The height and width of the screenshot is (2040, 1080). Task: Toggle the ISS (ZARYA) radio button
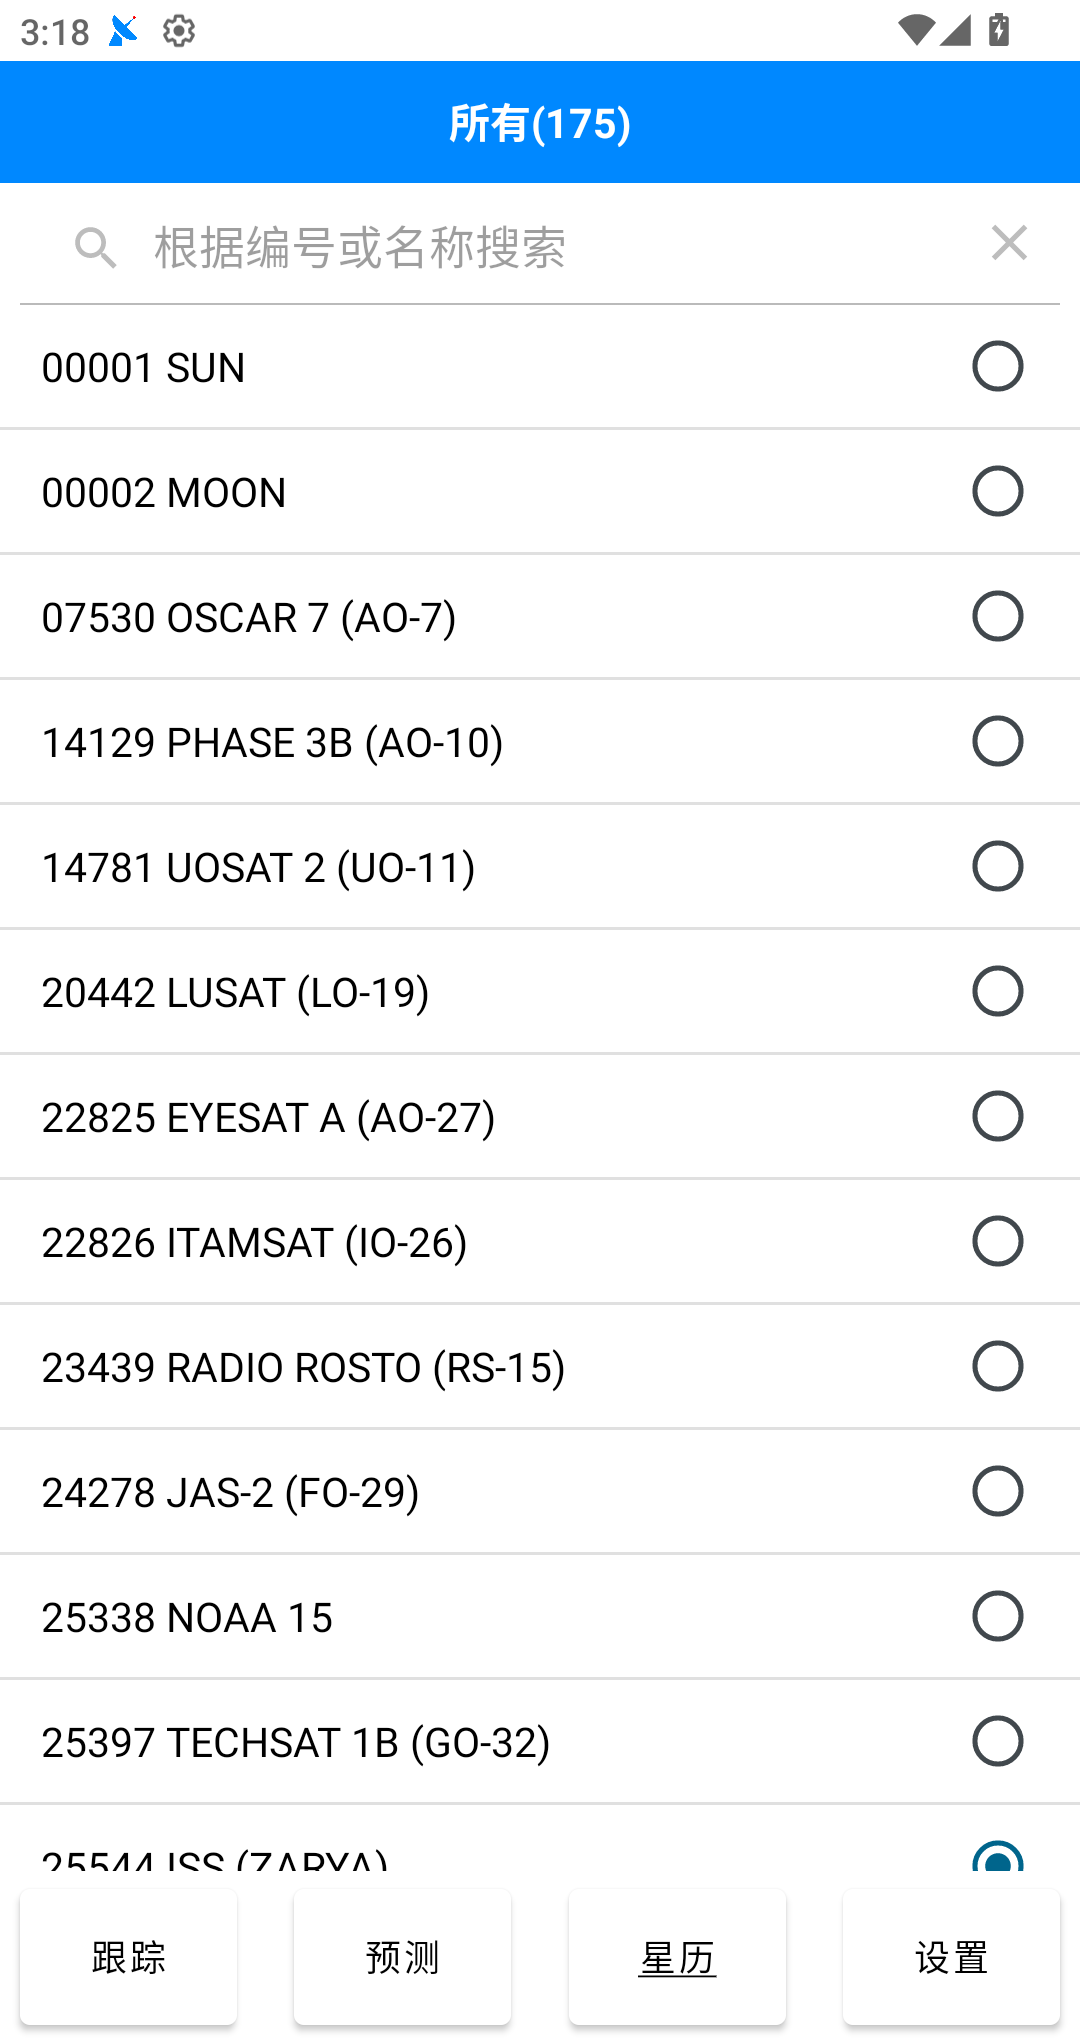click(997, 1858)
